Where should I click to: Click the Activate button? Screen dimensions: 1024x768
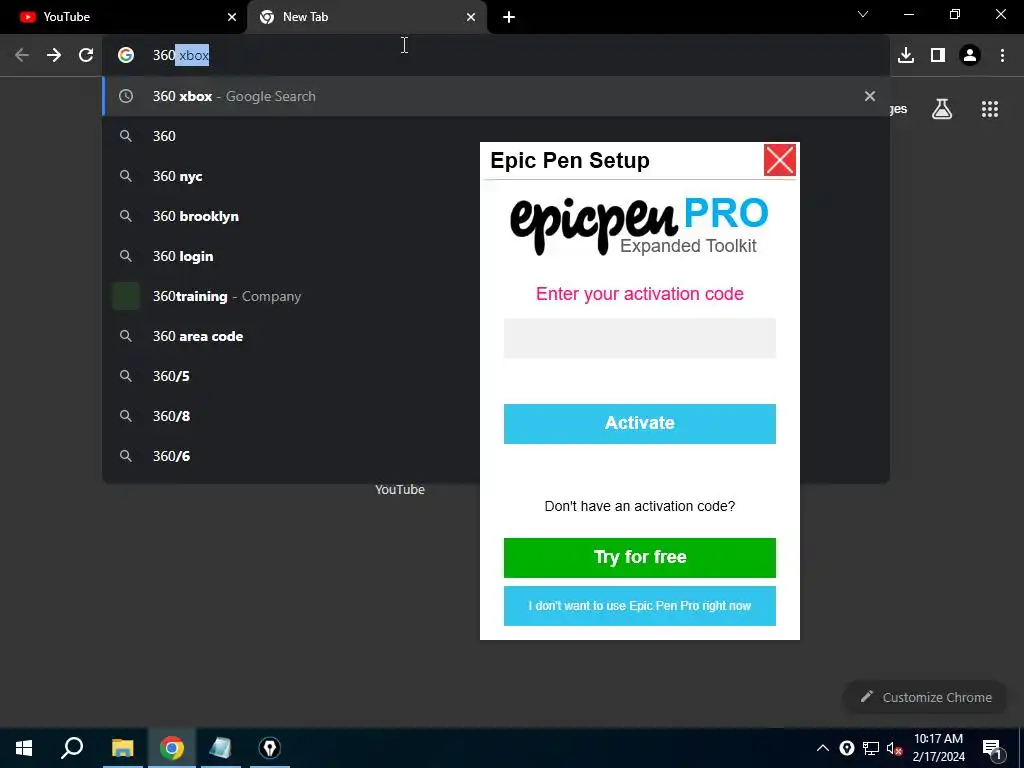tap(639, 424)
